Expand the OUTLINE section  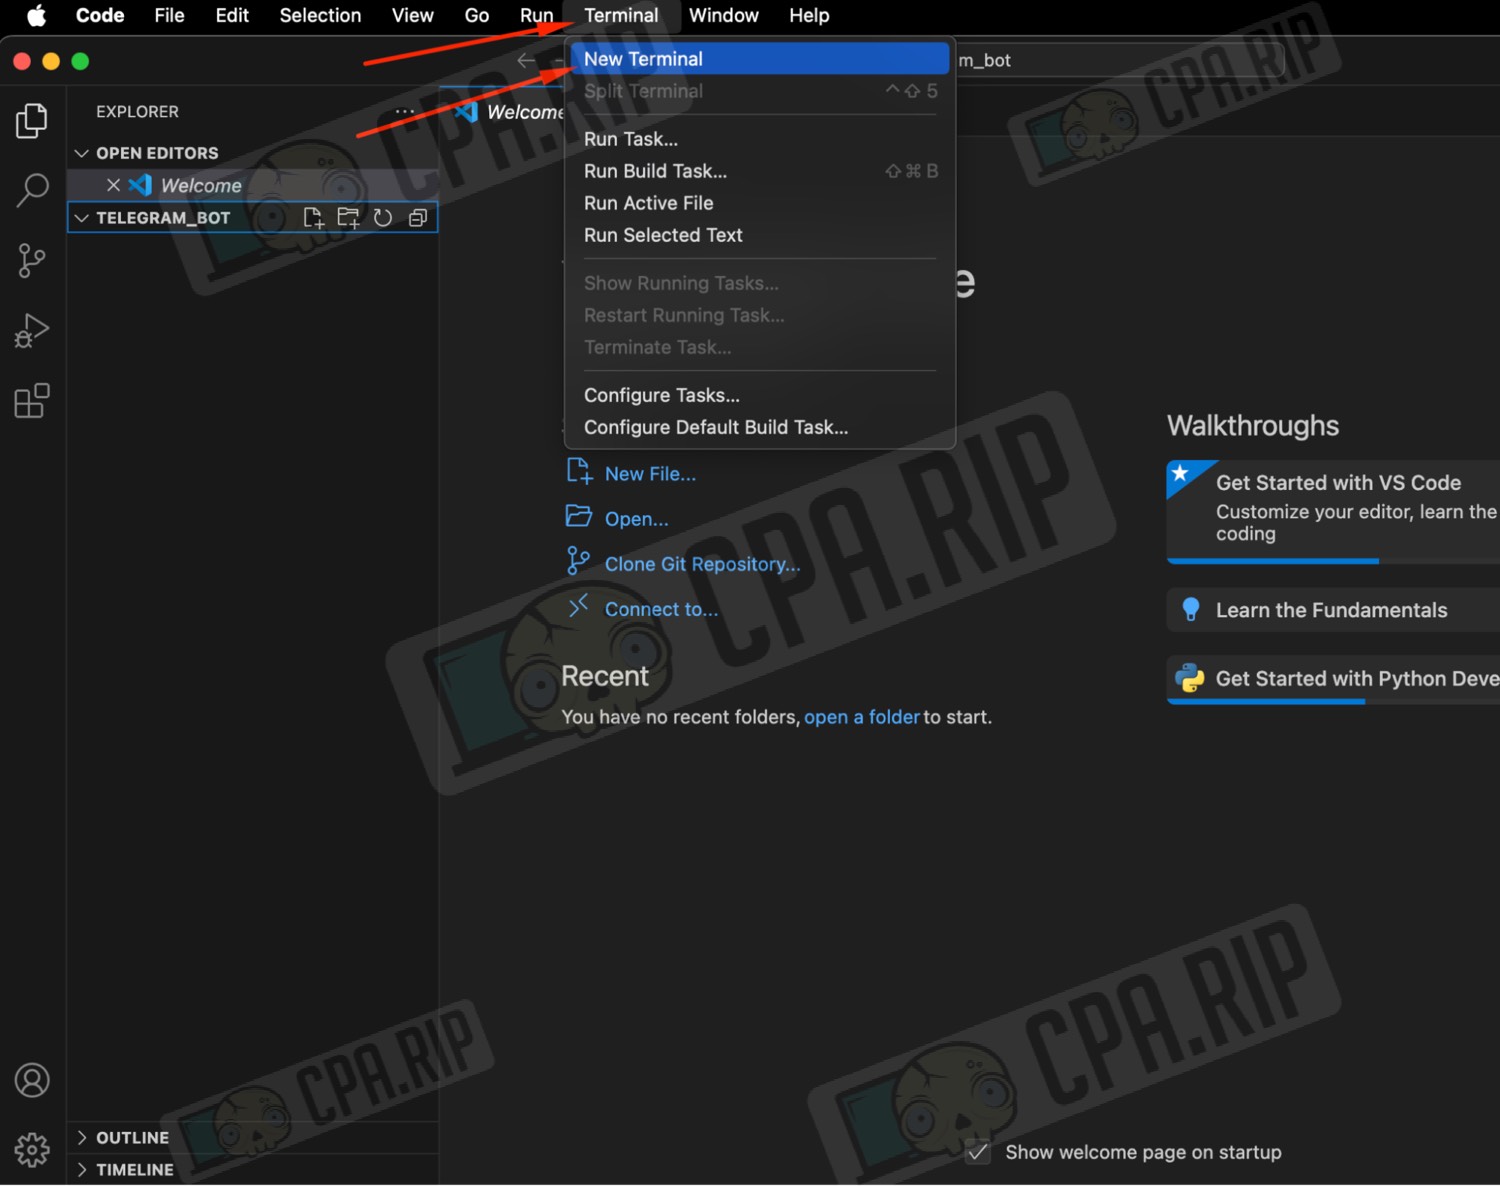coord(82,1138)
